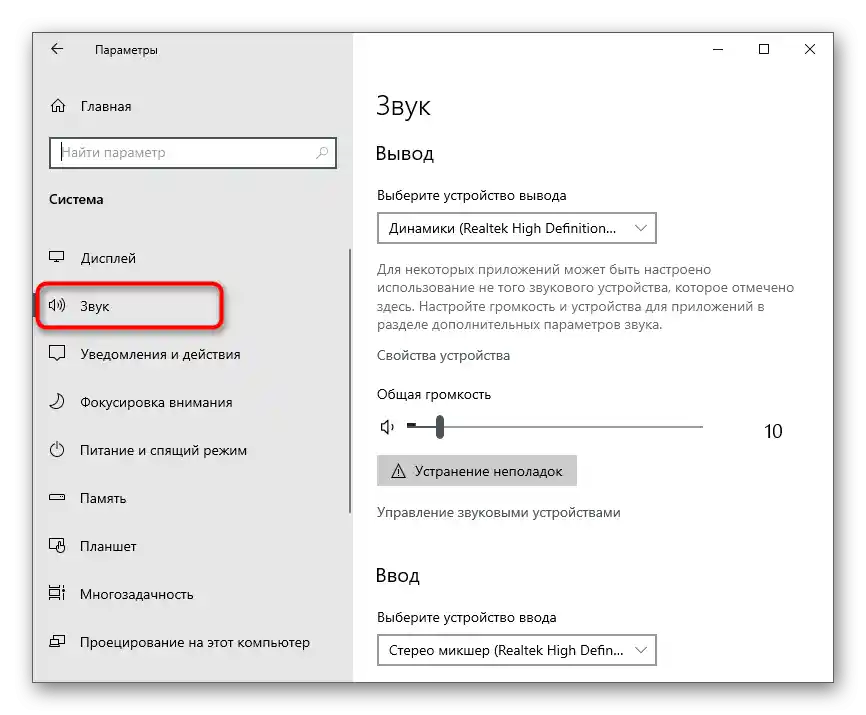Click the Уведомления и действия icon
The width and height of the screenshot is (866, 715).
click(57, 353)
